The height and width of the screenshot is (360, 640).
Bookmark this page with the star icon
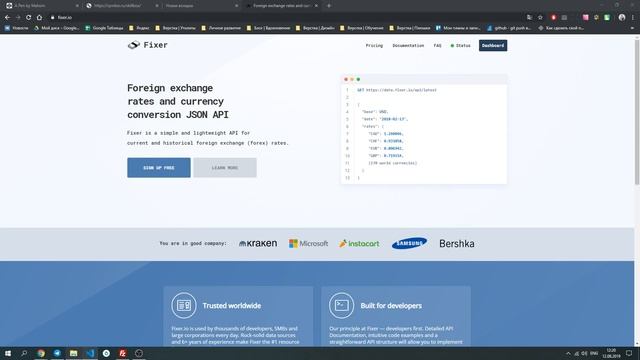[x=540, y=18]
